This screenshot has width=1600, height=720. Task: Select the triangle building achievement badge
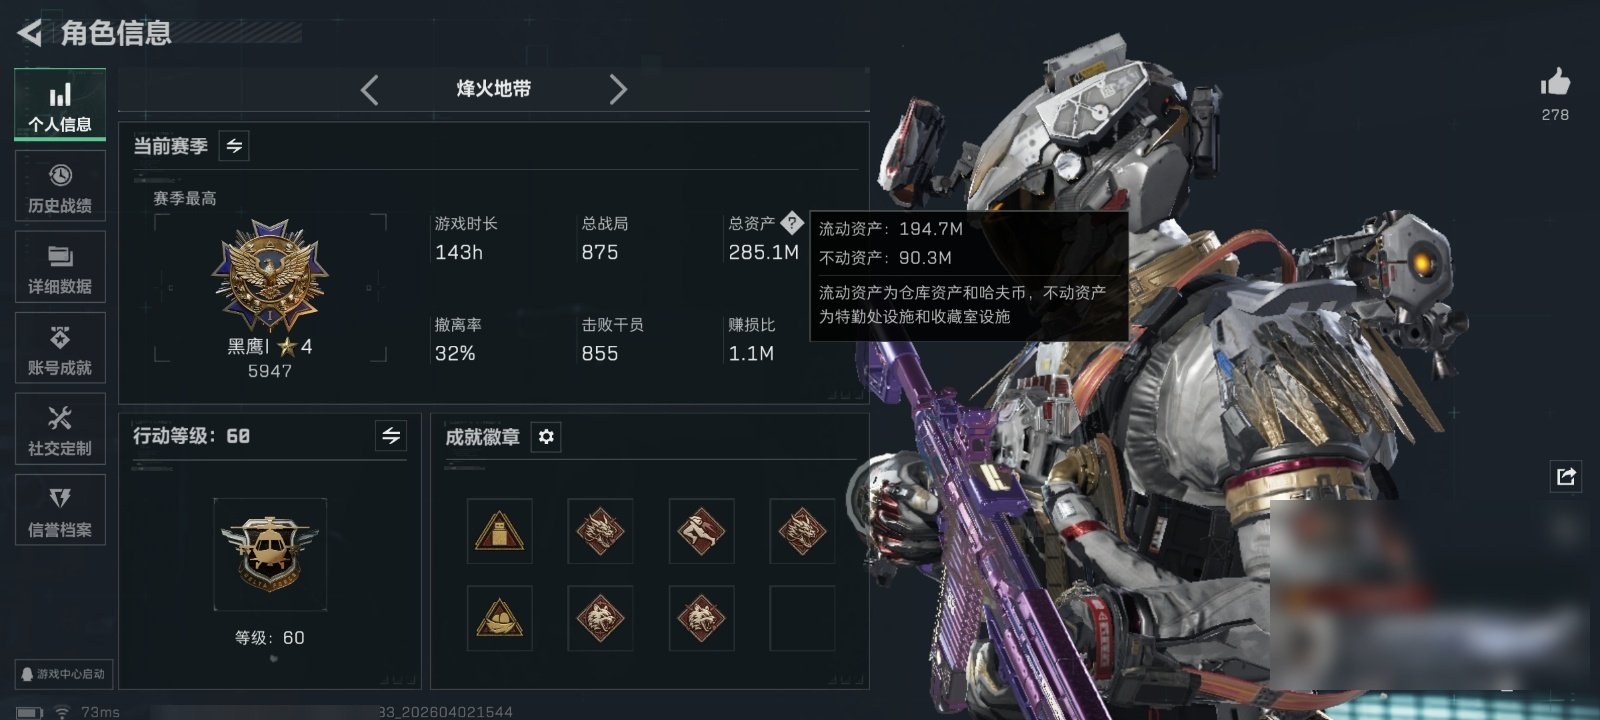[500, 531]
